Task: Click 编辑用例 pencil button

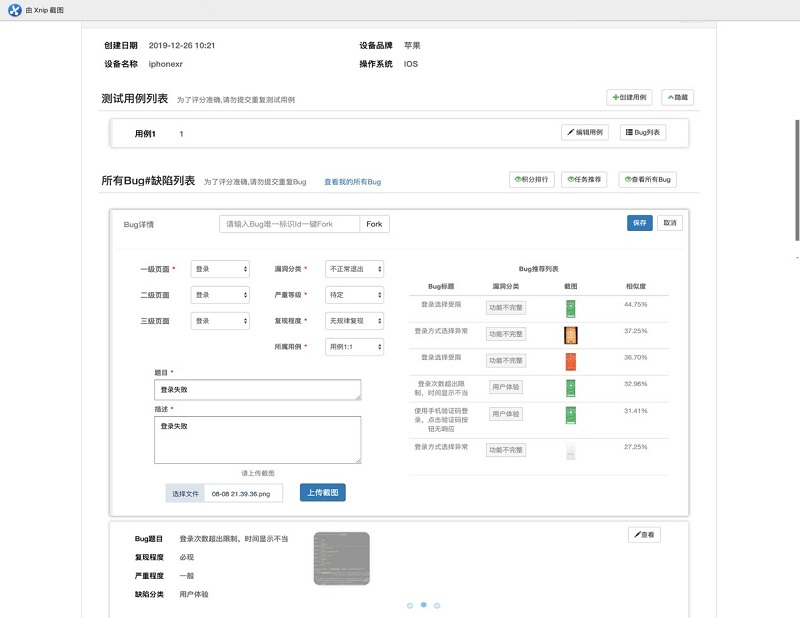Action: point(585,132)
